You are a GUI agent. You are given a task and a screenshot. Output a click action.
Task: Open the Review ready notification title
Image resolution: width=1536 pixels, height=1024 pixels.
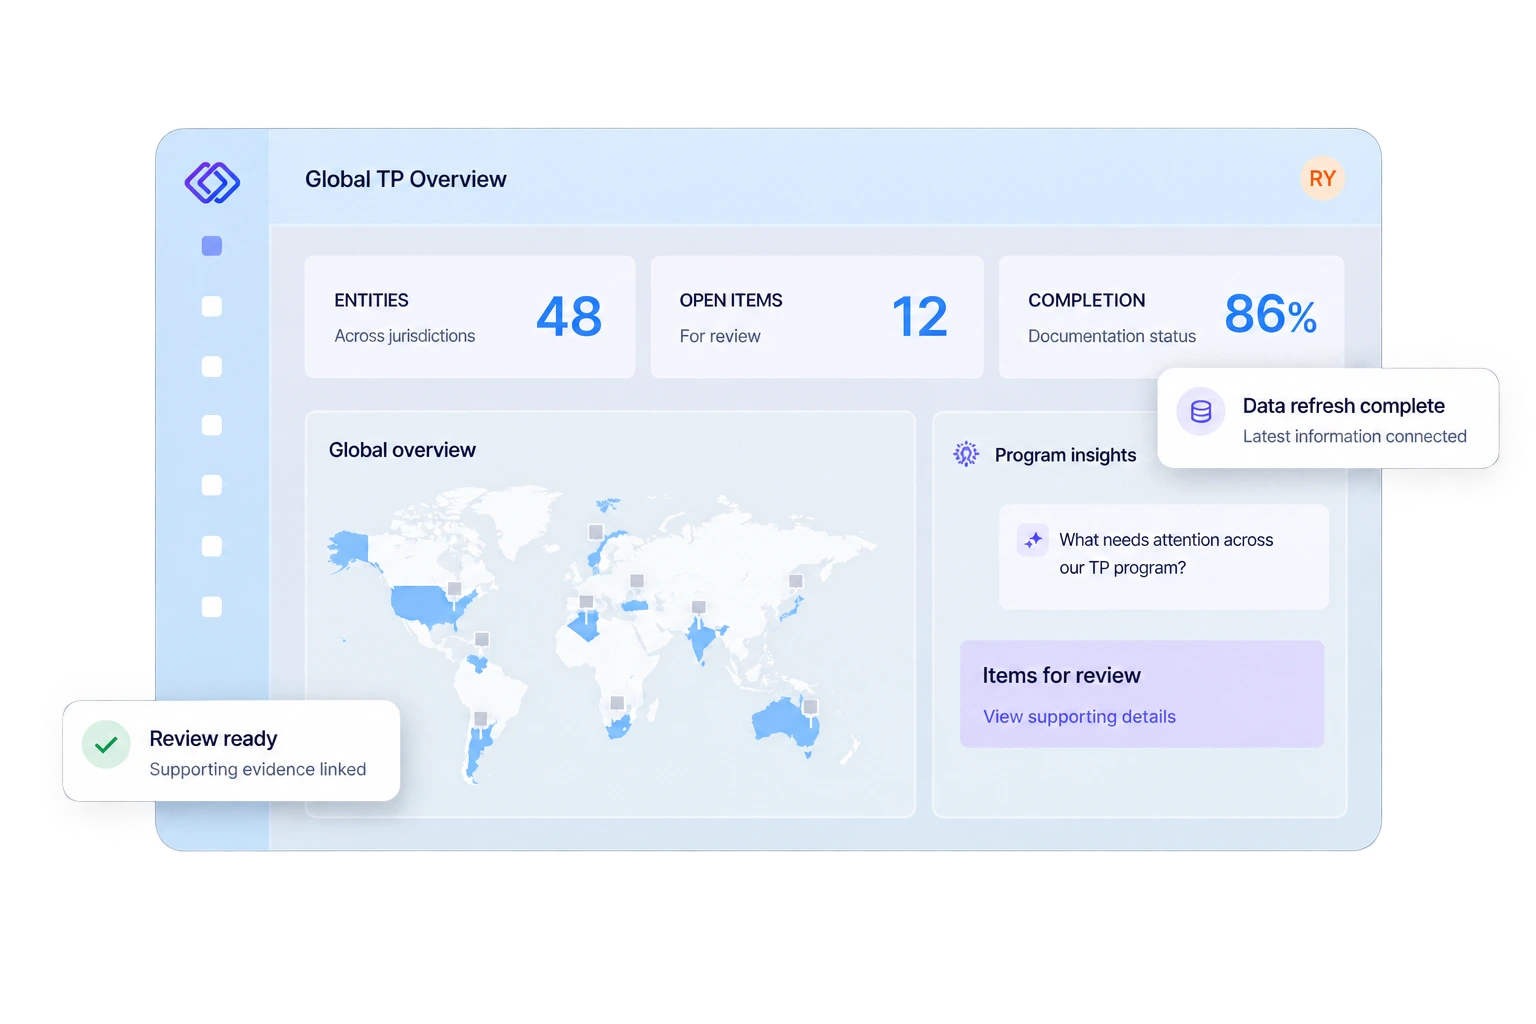point(213,739)
